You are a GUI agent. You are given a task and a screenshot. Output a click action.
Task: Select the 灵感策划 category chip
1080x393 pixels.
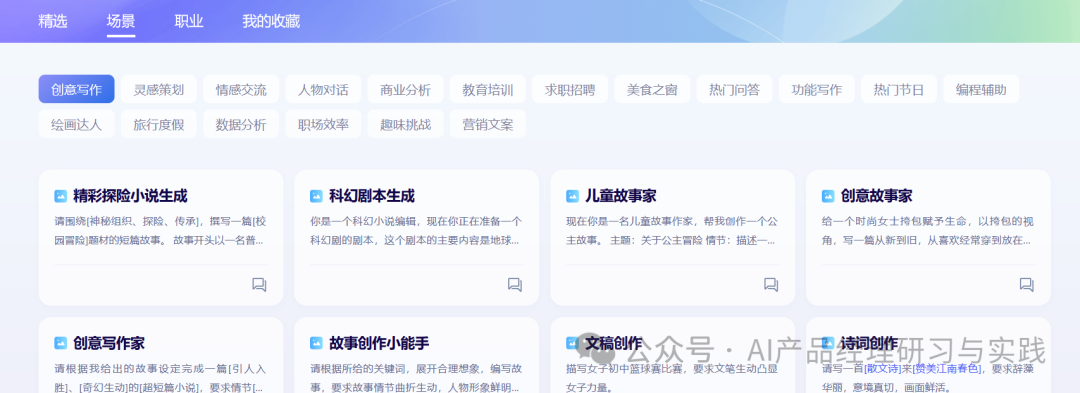click(158, 89)
